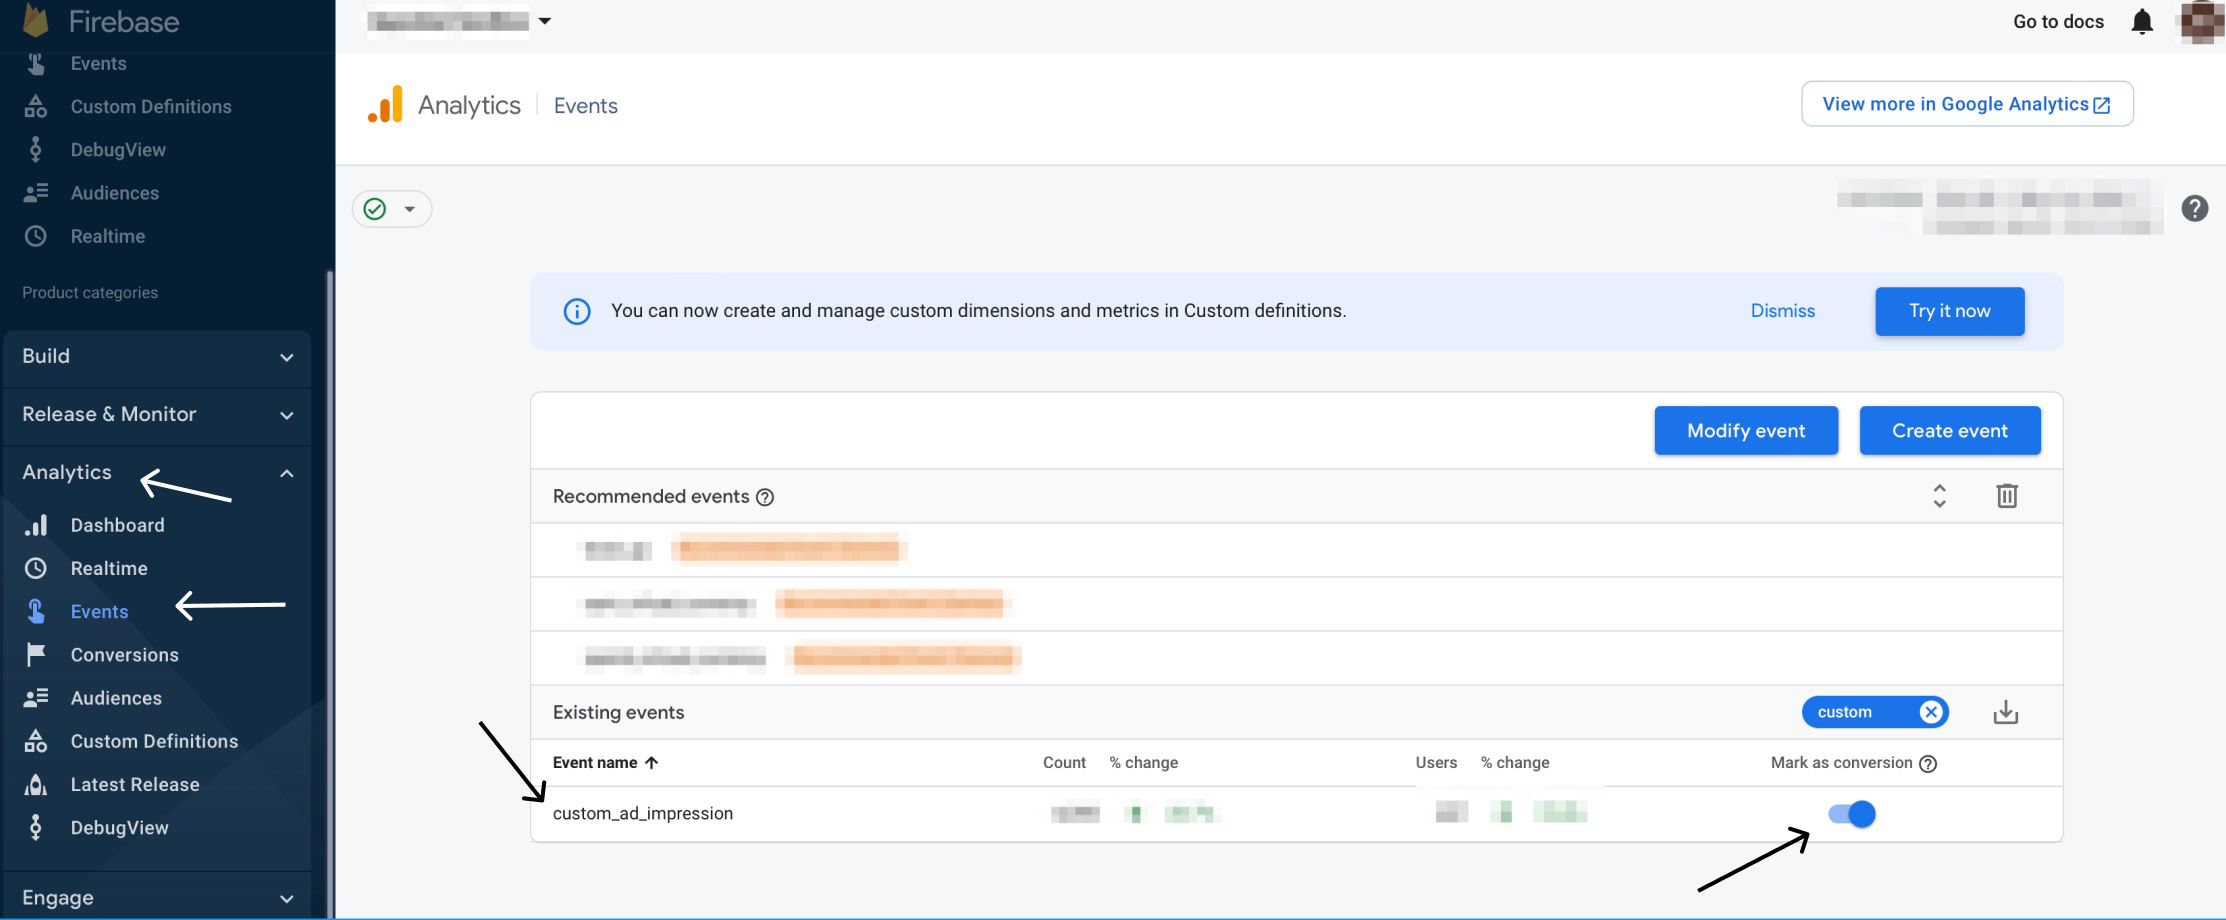Image resolution: width=2226 pixels, height=920 pixels.
Task: Click Mark as conversion help icon
Action: coord(1928,764)
